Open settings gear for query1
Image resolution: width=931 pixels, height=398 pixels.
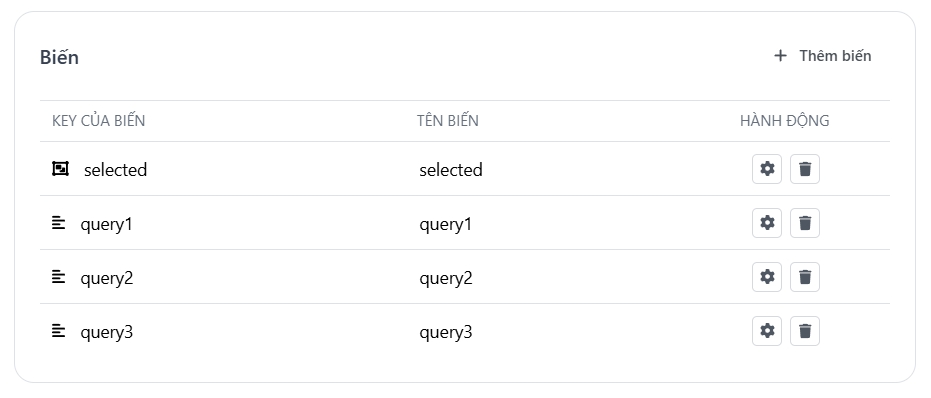coord(767,223)
